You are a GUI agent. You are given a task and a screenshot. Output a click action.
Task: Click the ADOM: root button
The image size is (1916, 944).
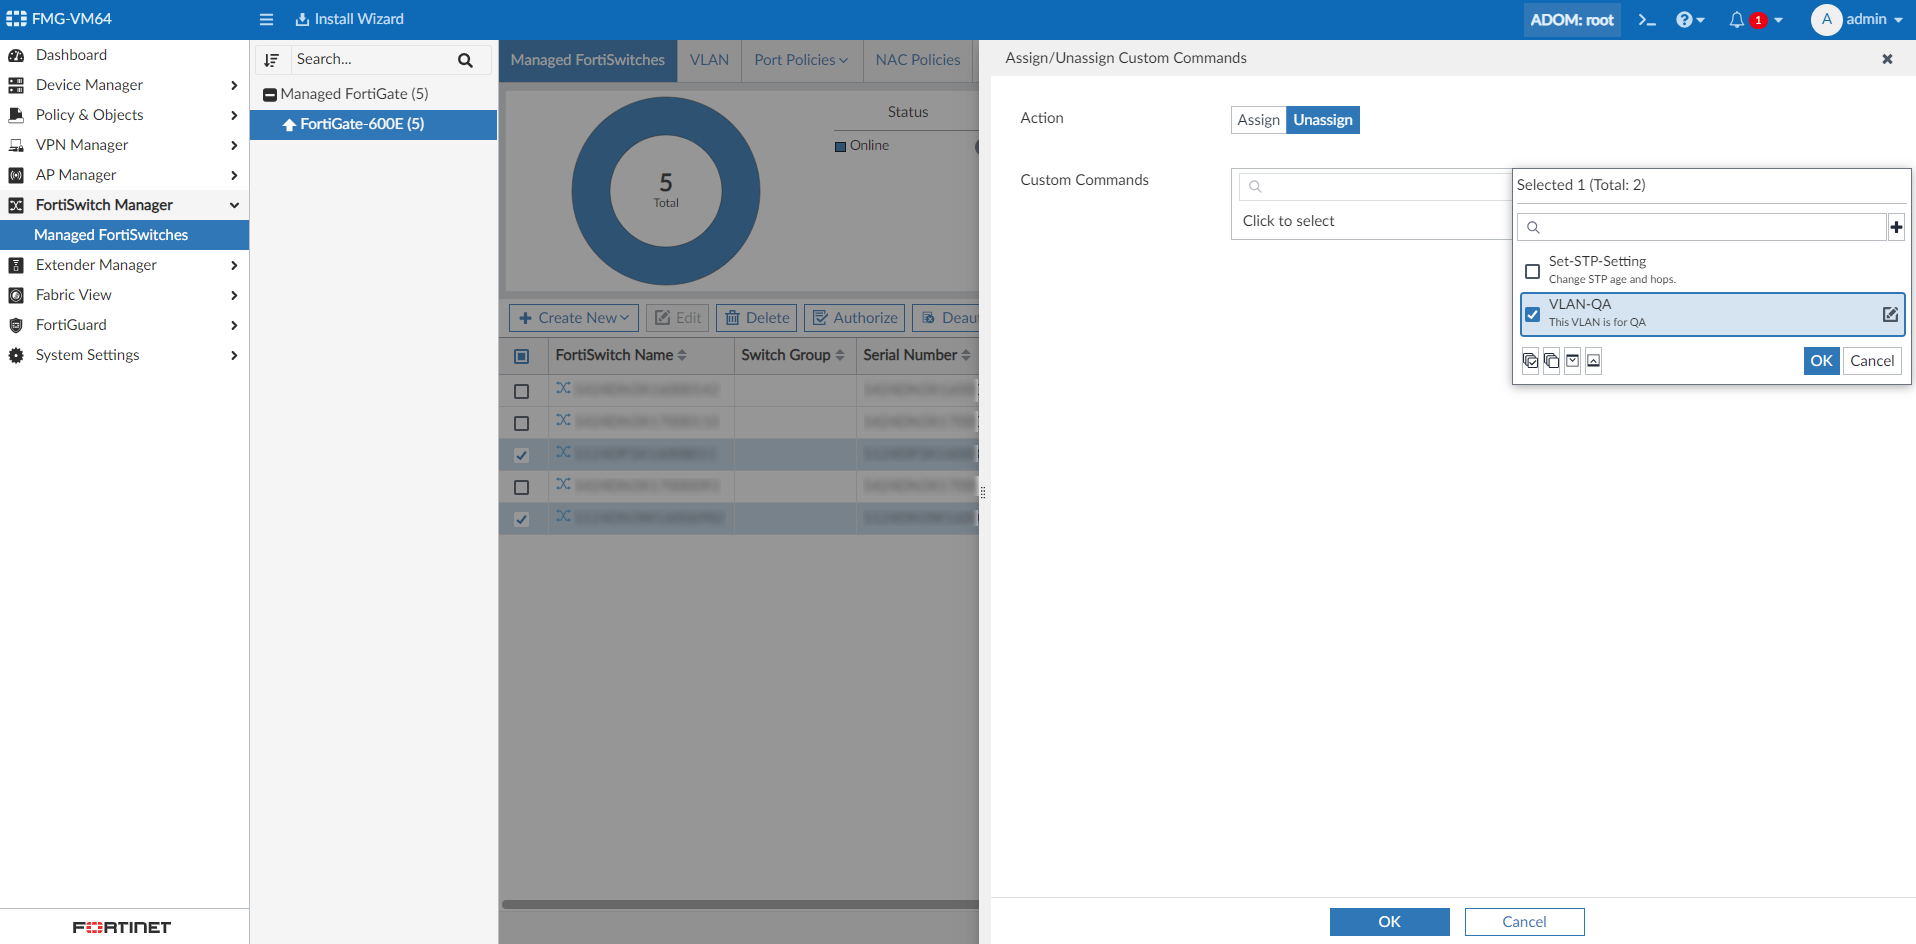1572,19
